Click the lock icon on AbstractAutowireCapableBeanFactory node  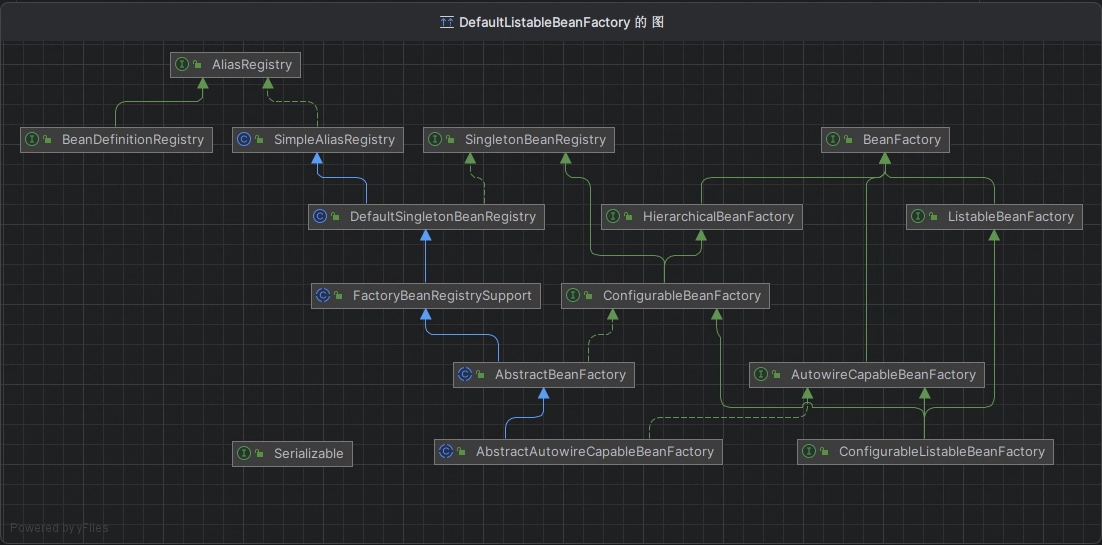tap(463, 452)
